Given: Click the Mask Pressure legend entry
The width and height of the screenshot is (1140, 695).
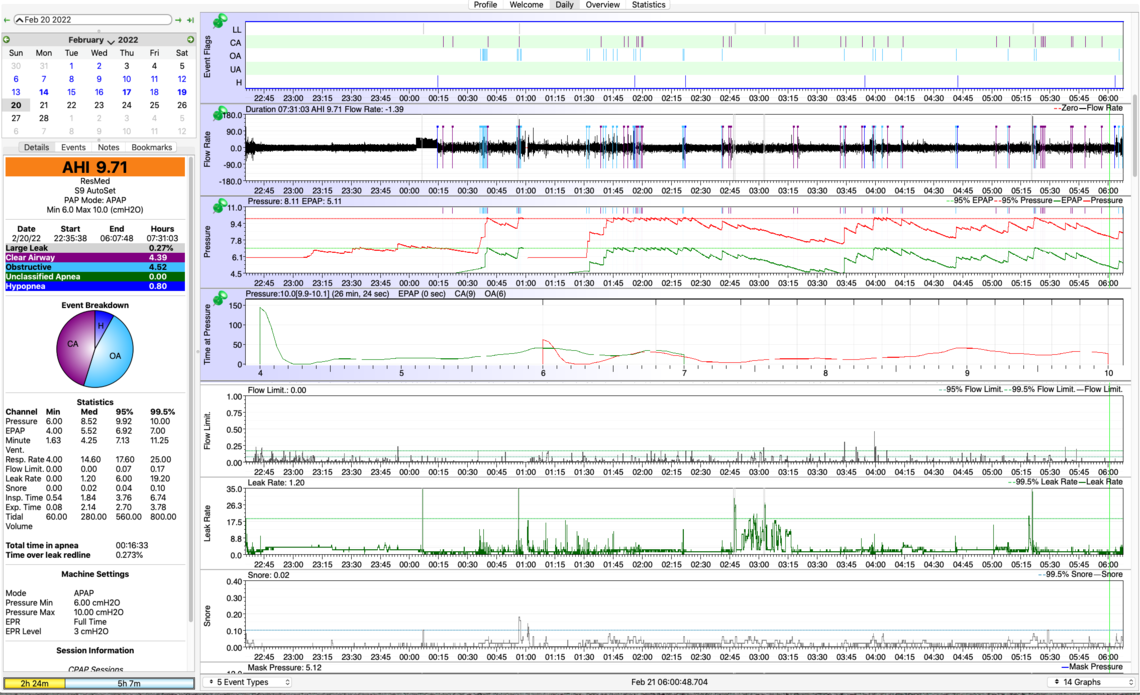Looking at the screenshot, I should pos(1092,667).
